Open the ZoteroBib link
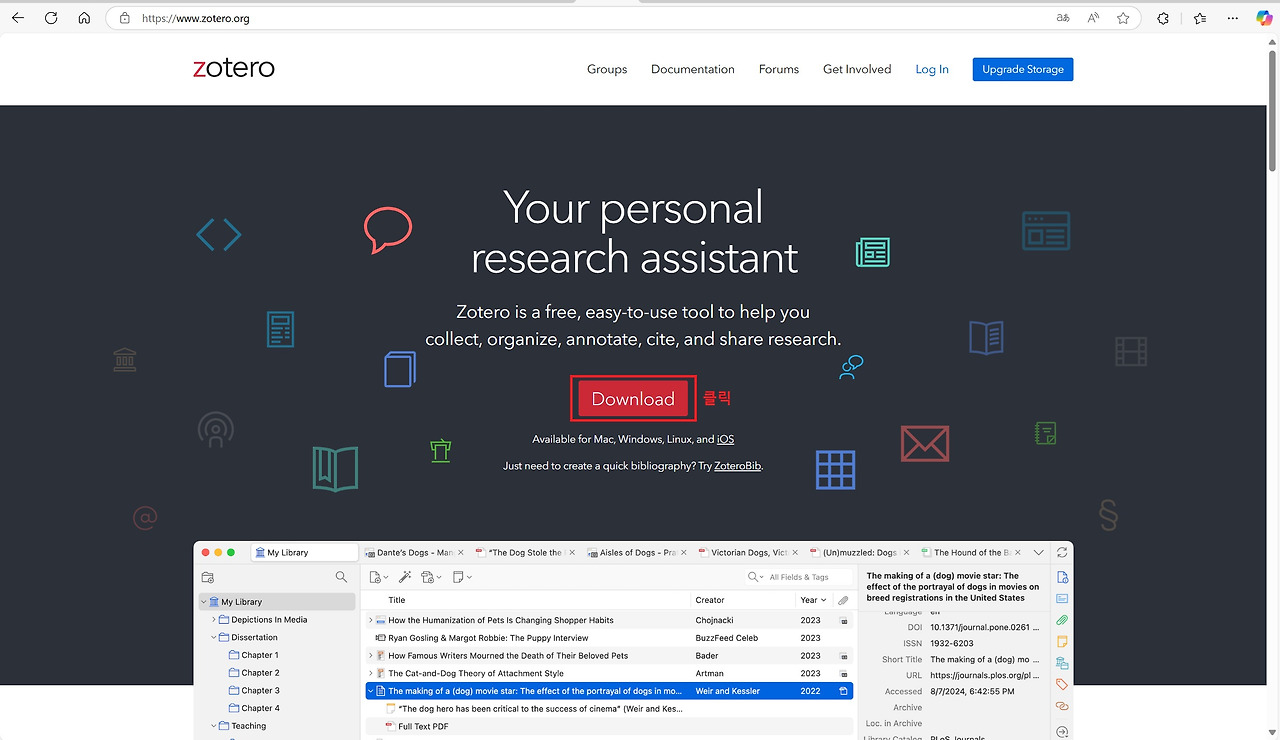The image size is (1280, 740). [738, 466]
